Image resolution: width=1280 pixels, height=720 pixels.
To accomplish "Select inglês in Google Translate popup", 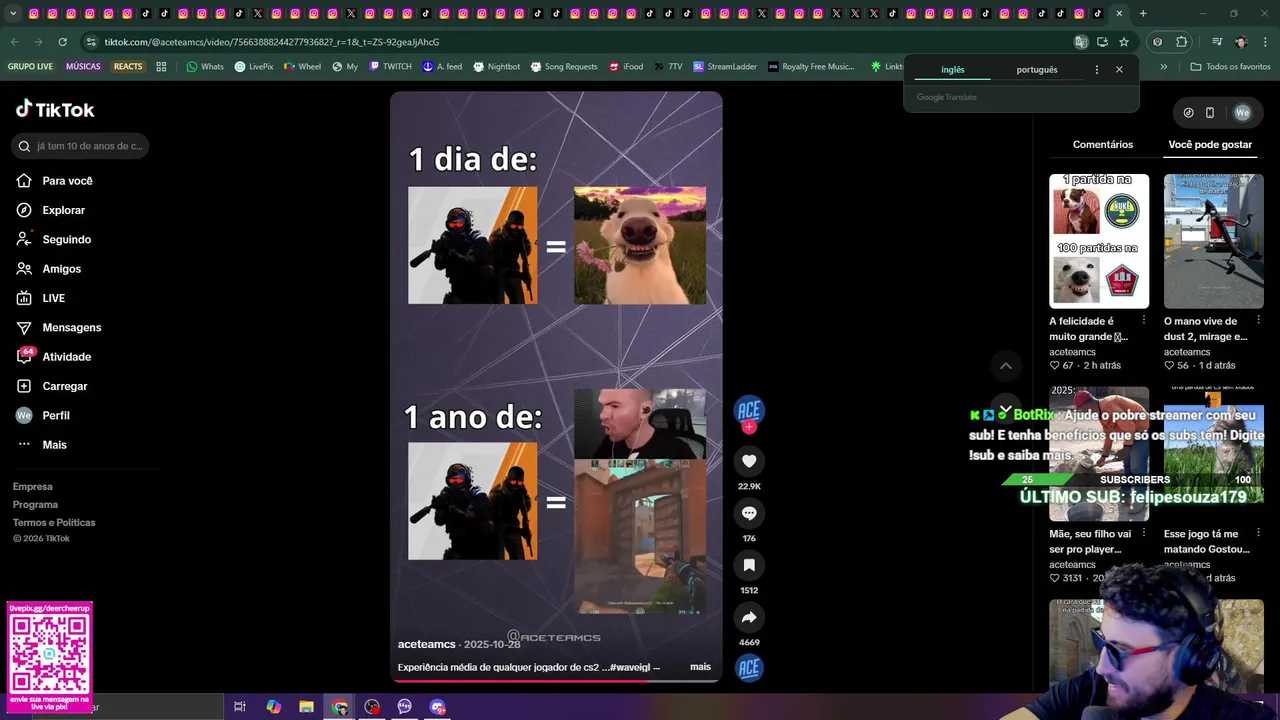I will pyautogui.click(x=953, y=70).
